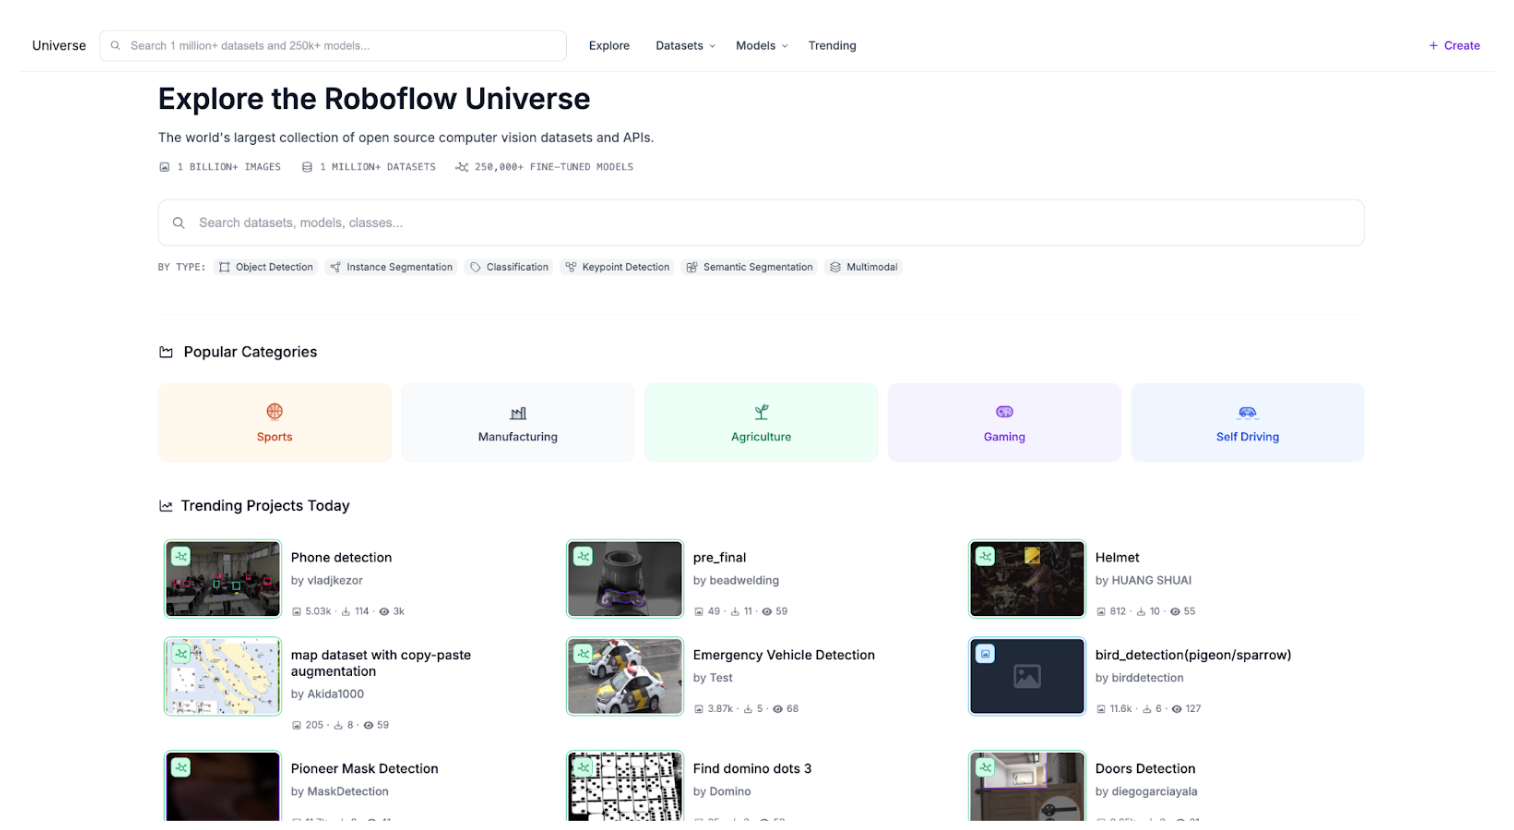Click the Universe logo text
This screenshot has height=830, width=1514.
point(59,46)
